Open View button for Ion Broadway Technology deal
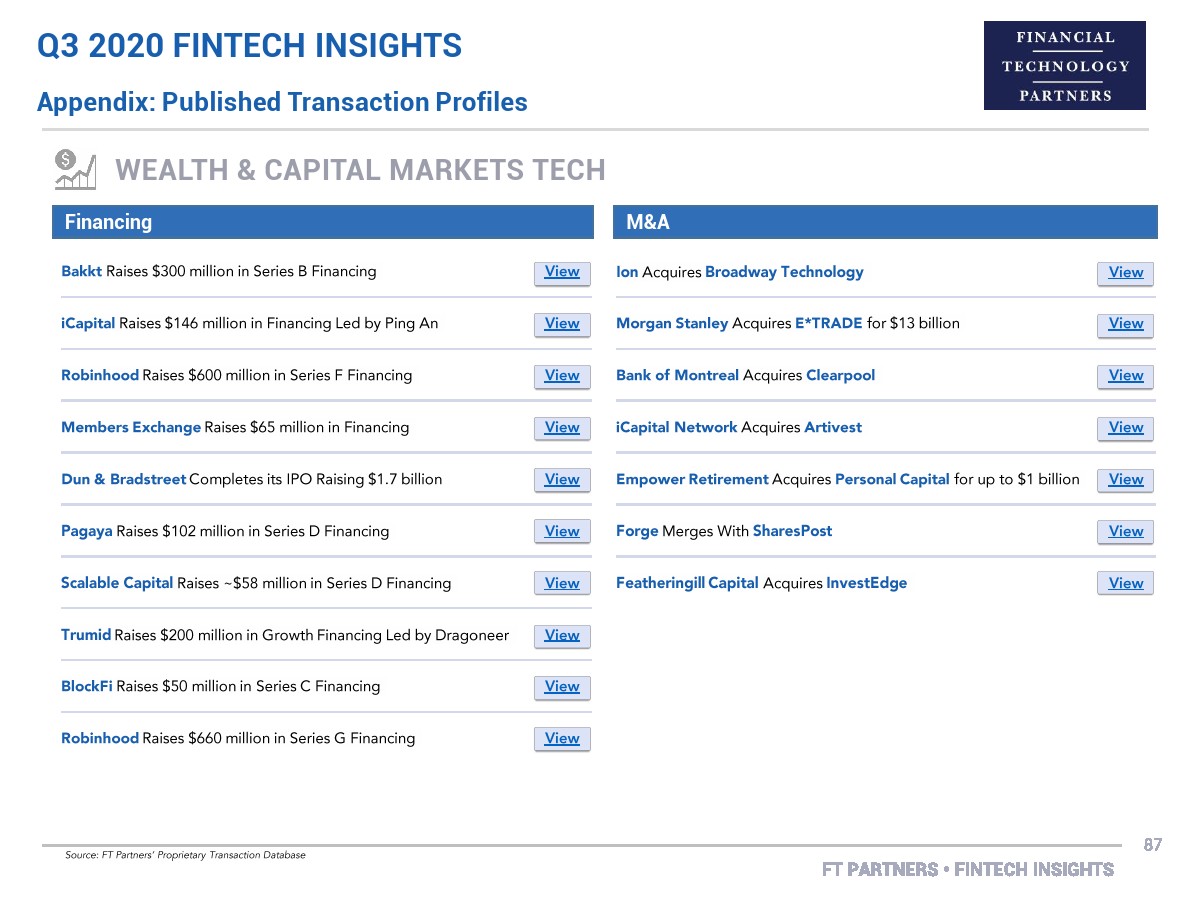1200x900 pixels. click(x=1125, y=273)
